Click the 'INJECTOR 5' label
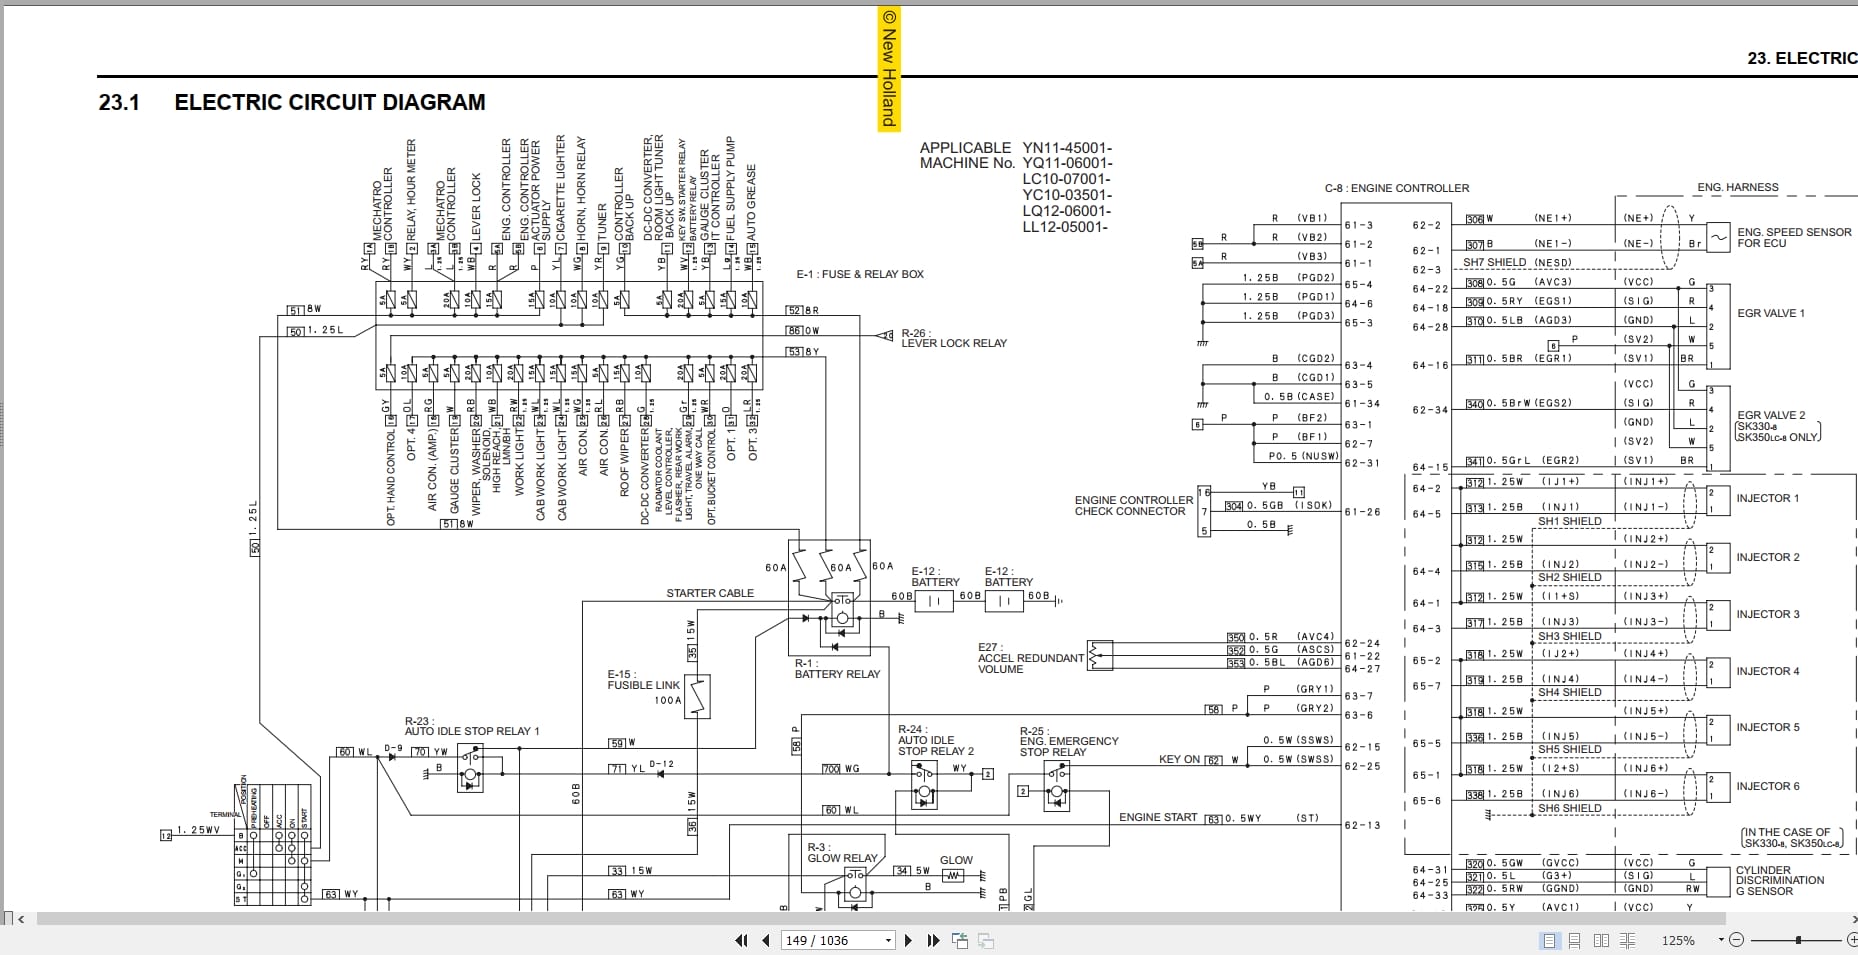1858x955 pixels. (1767, 727)
